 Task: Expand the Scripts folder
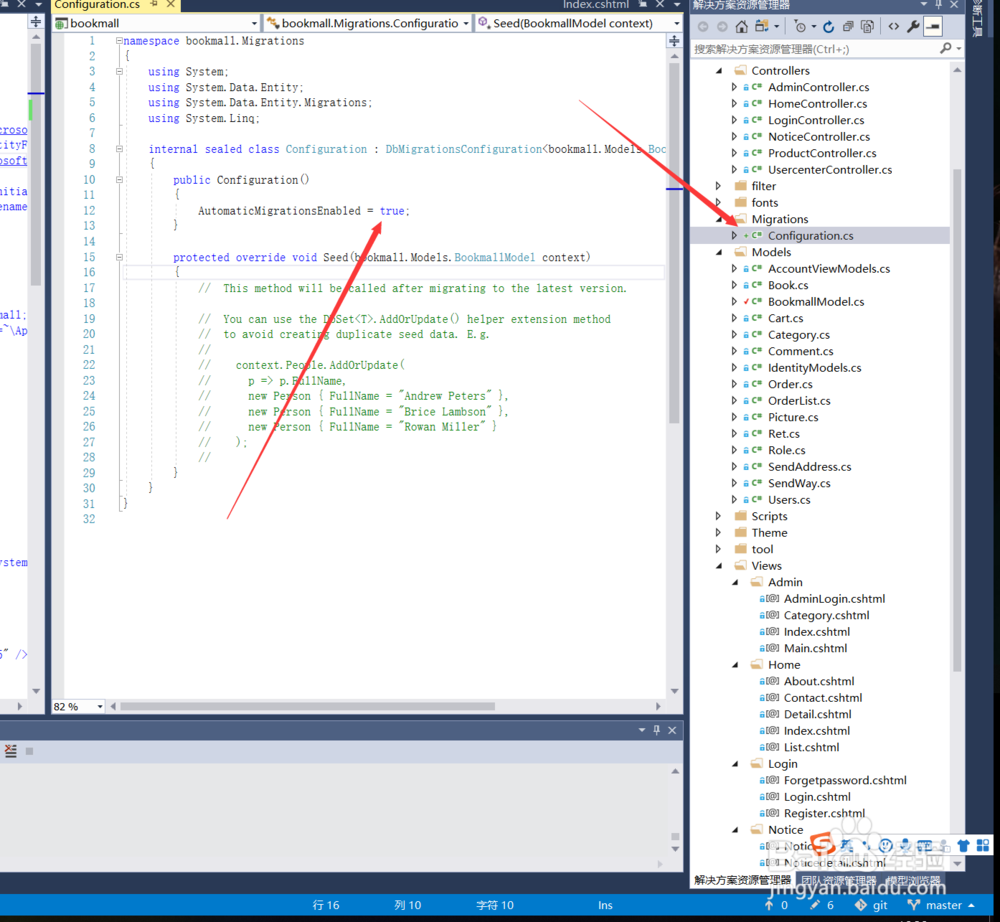719,516
